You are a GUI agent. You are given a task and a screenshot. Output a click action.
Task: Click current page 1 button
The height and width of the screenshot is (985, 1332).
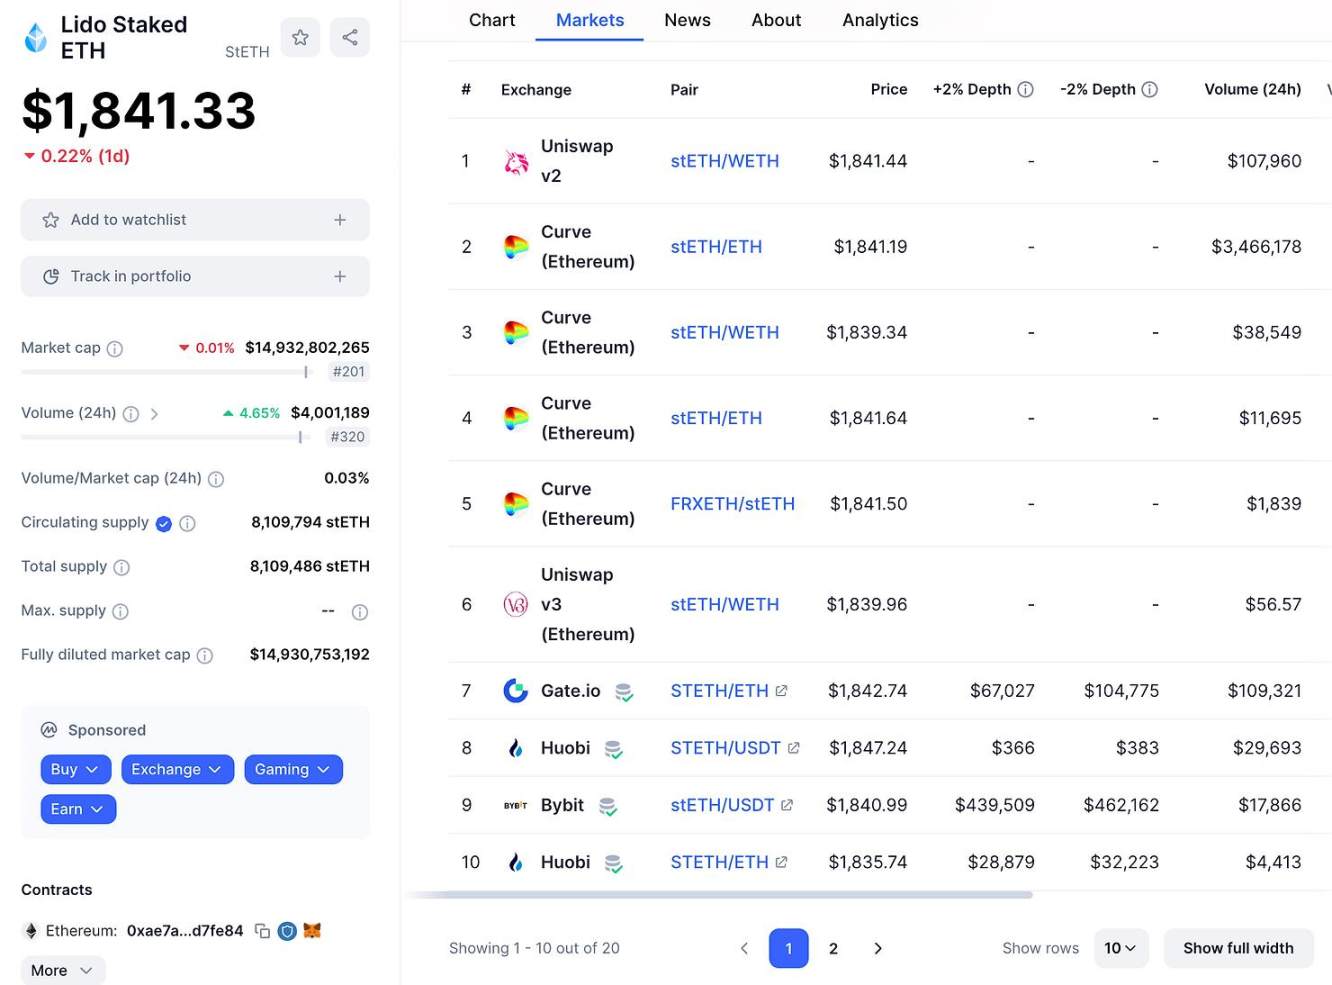click(x=788, y=948)
